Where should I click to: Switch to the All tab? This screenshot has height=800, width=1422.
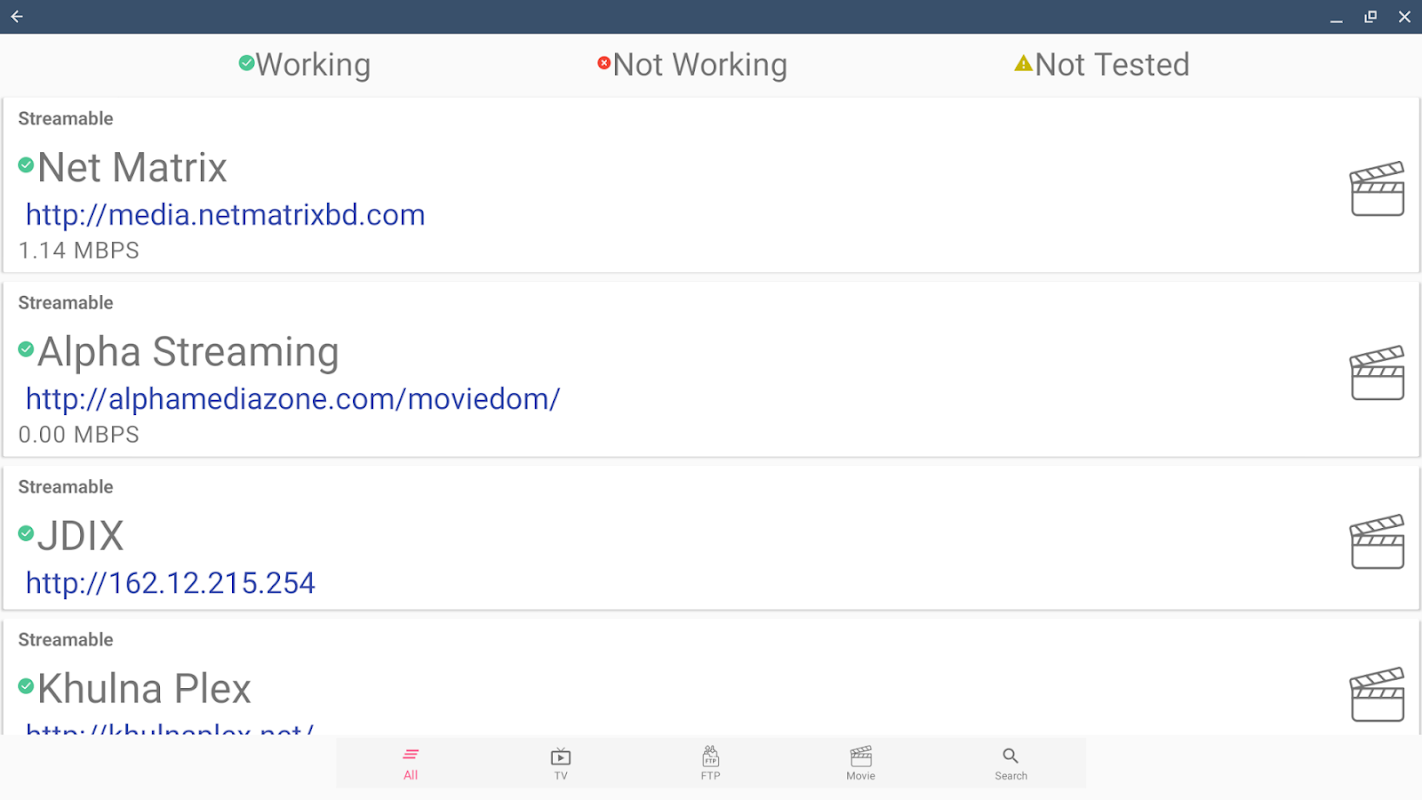411,763
